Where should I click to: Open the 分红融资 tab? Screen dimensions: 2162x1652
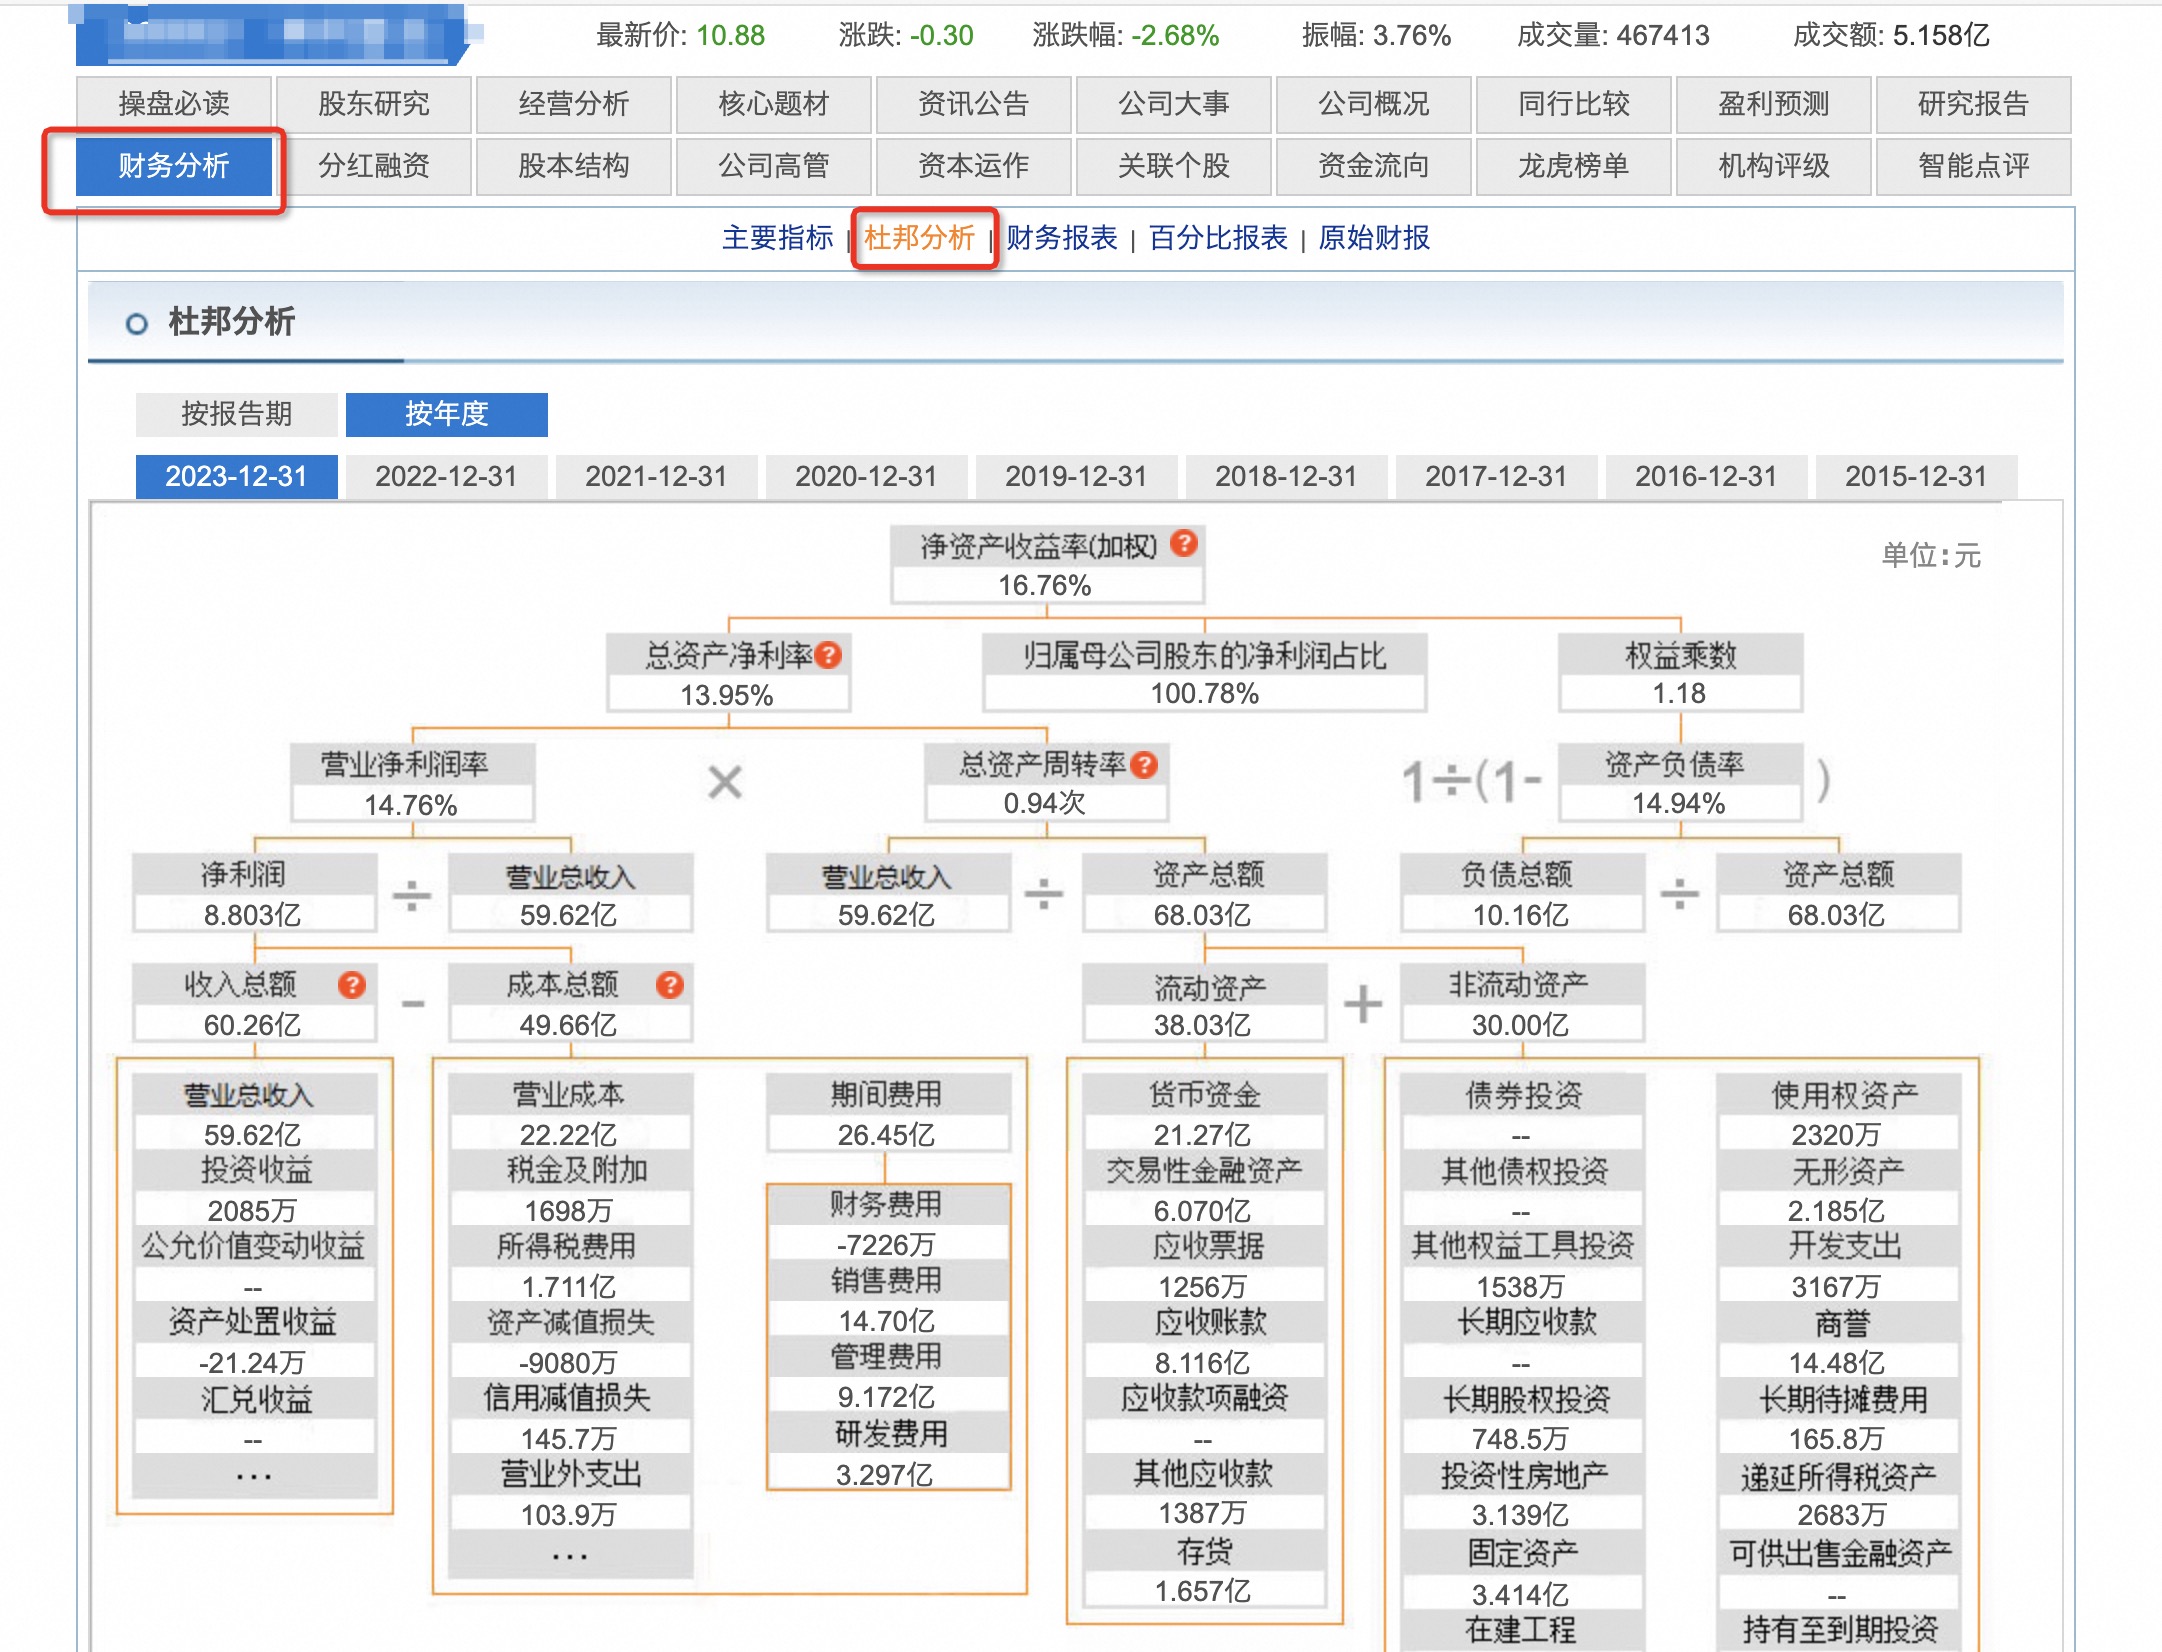pyautogui.click(x=374, y=166)
